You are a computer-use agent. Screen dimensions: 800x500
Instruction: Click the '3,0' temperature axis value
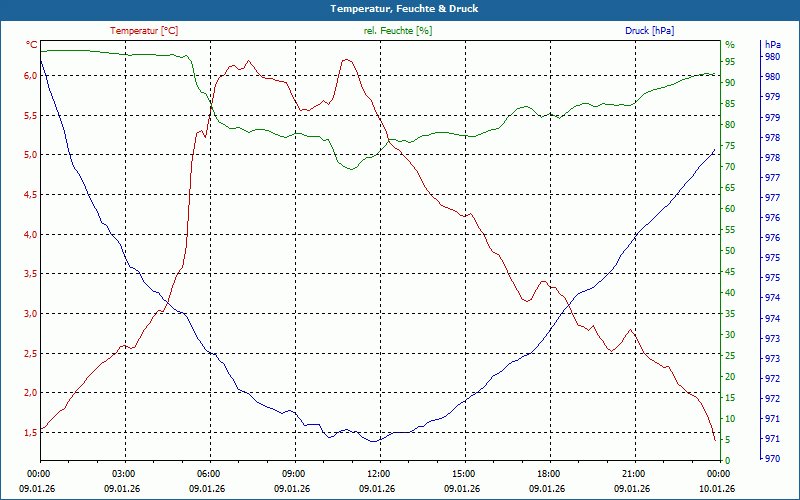pos(31,313)
